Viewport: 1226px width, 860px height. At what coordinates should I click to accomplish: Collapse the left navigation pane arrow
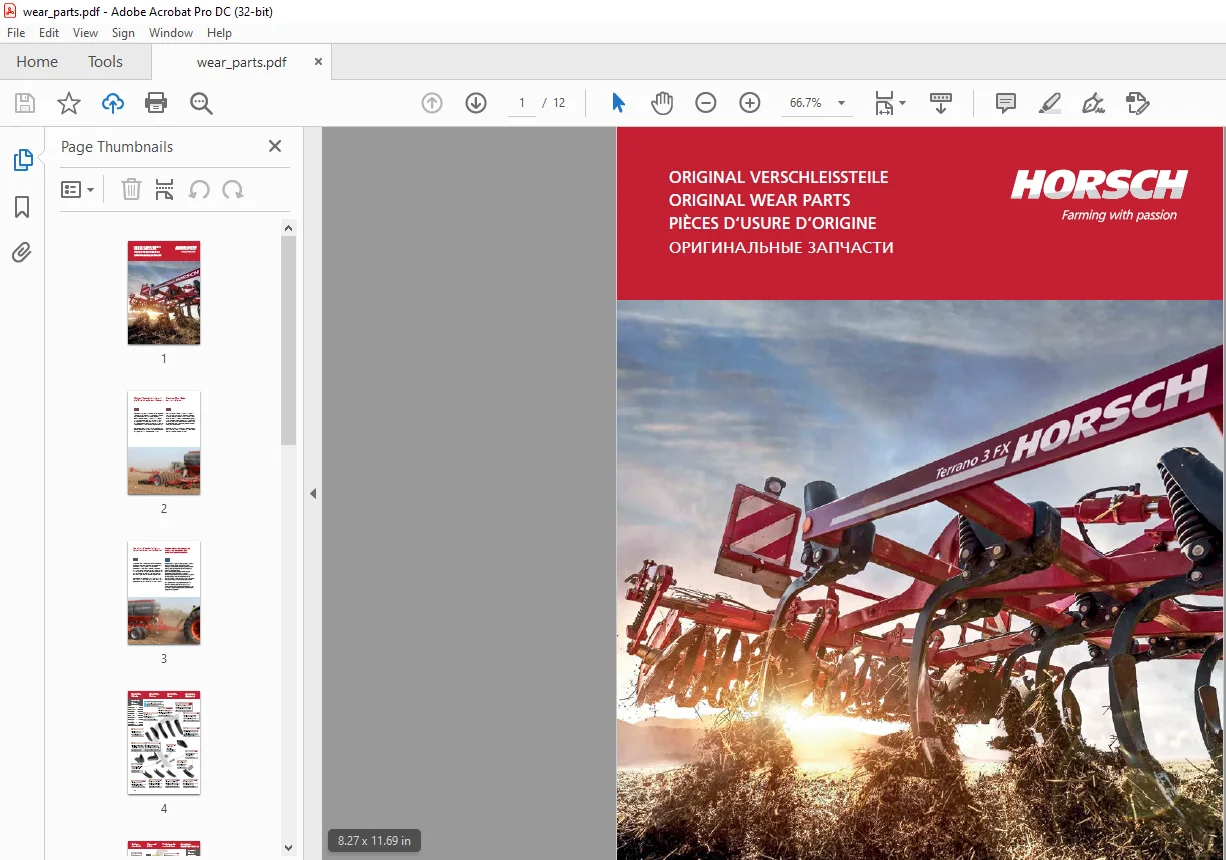tap(313, 493)
